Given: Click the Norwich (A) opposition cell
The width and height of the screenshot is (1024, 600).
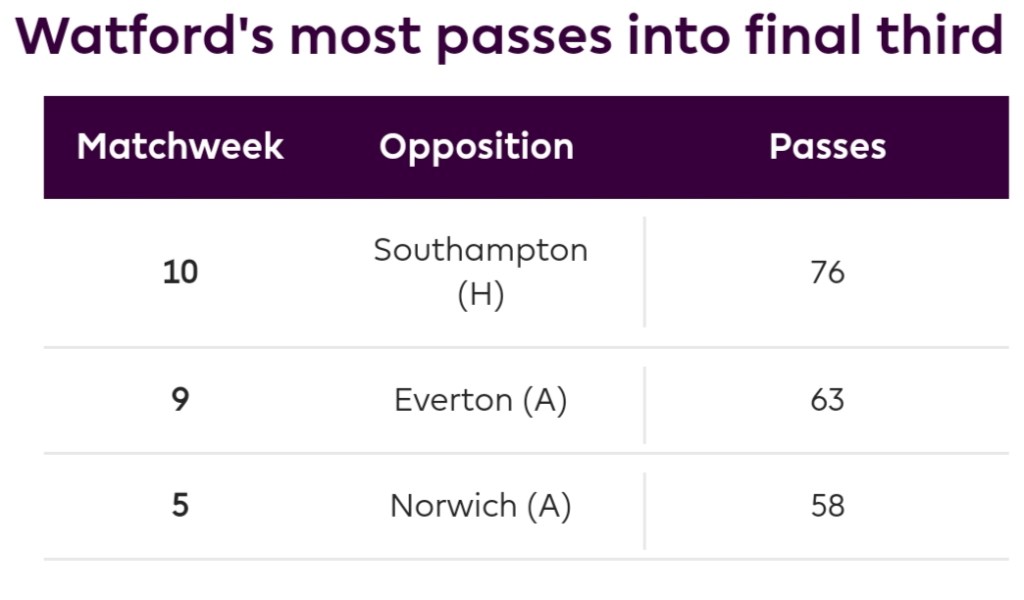Looking at the screenshot, I should tap(480, 505).
